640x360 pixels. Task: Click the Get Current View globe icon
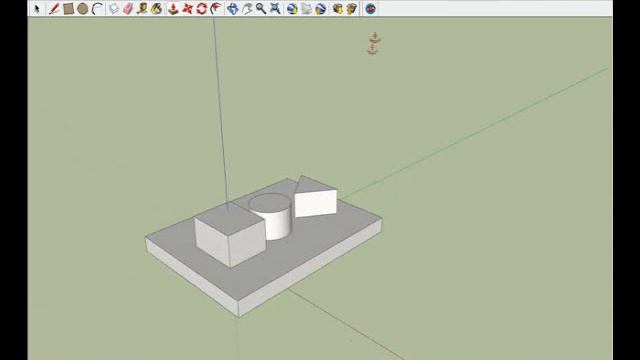(292, 9)
